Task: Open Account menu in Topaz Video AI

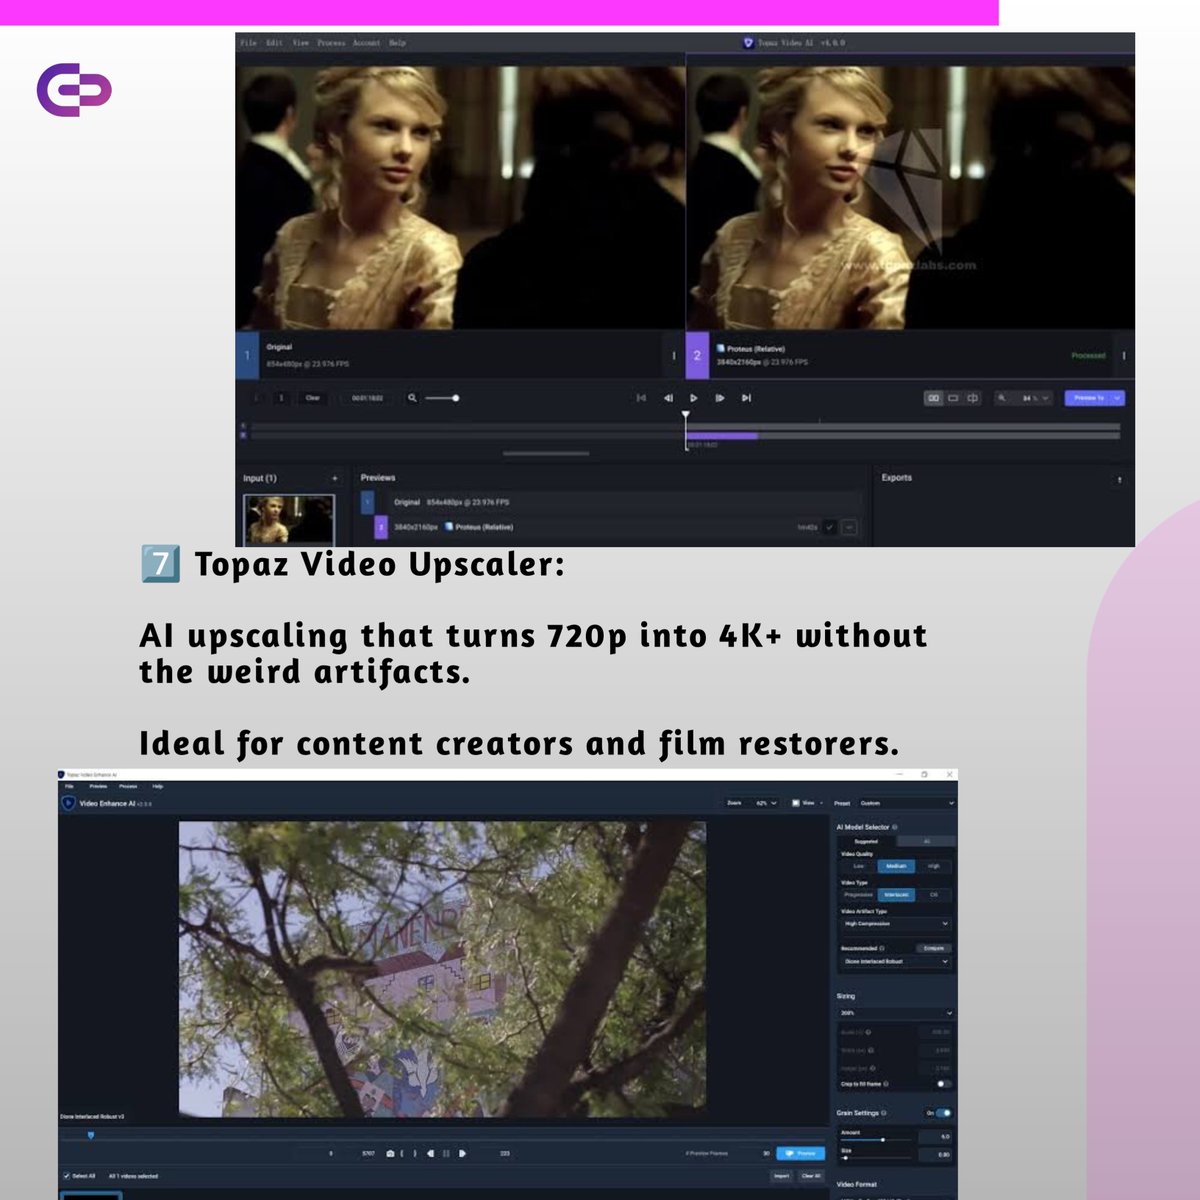Action: tap(366, 43)
